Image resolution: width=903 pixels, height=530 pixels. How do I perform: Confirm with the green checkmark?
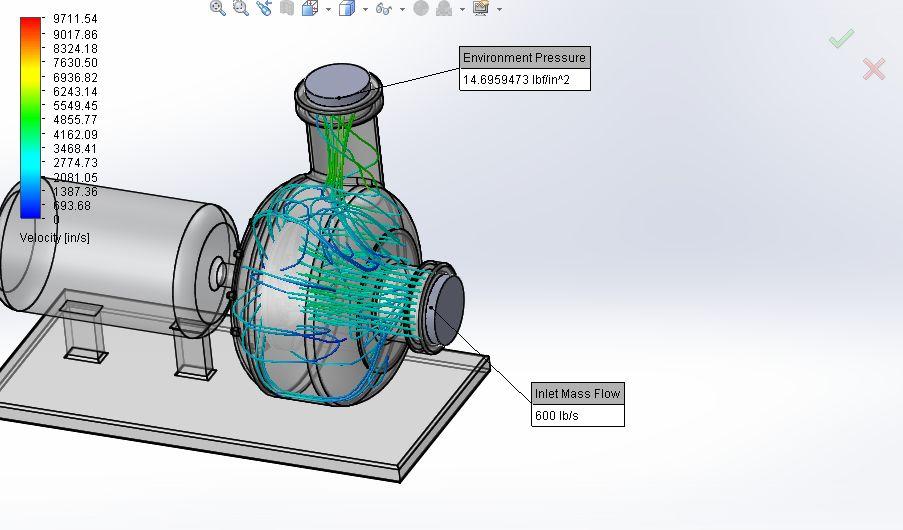(841, 38)
